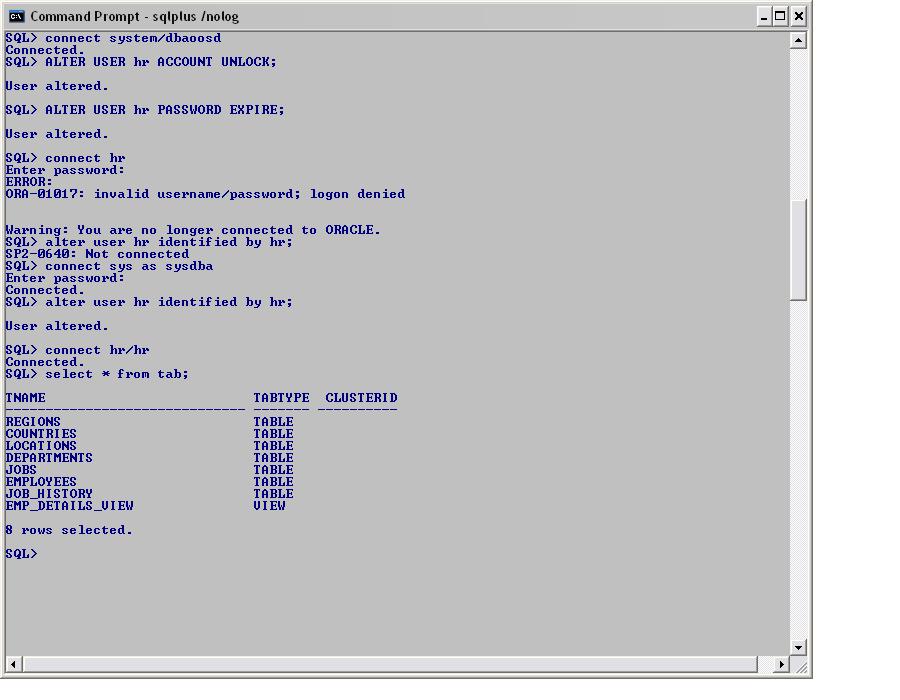This screenshot has height=700, width=900.
Task: Select the EMP_DETAILS_VIEW row name
Action: tap(69, 506)
